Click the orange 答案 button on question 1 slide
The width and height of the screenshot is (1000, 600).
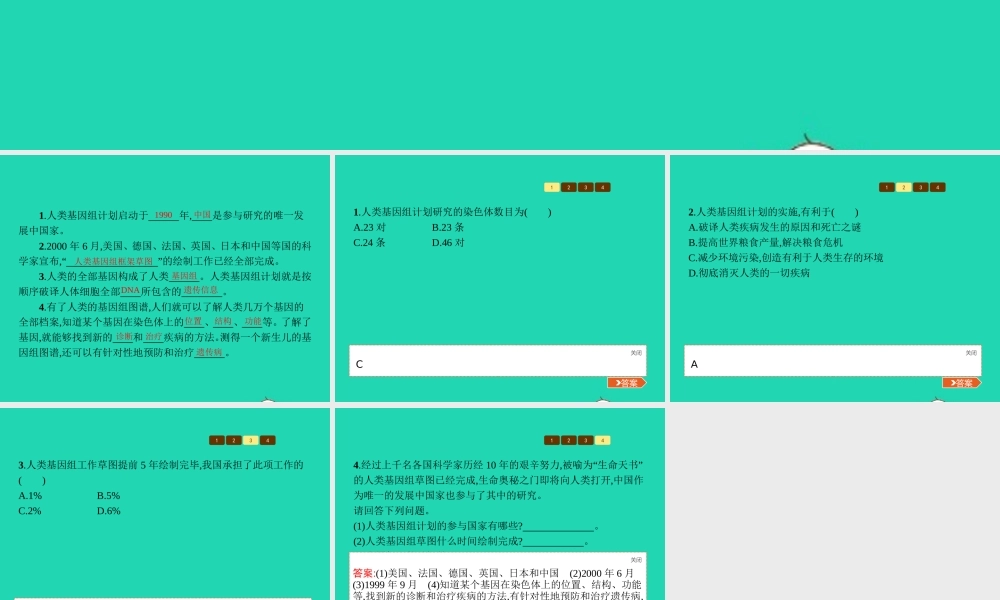(x=627, y=383)
